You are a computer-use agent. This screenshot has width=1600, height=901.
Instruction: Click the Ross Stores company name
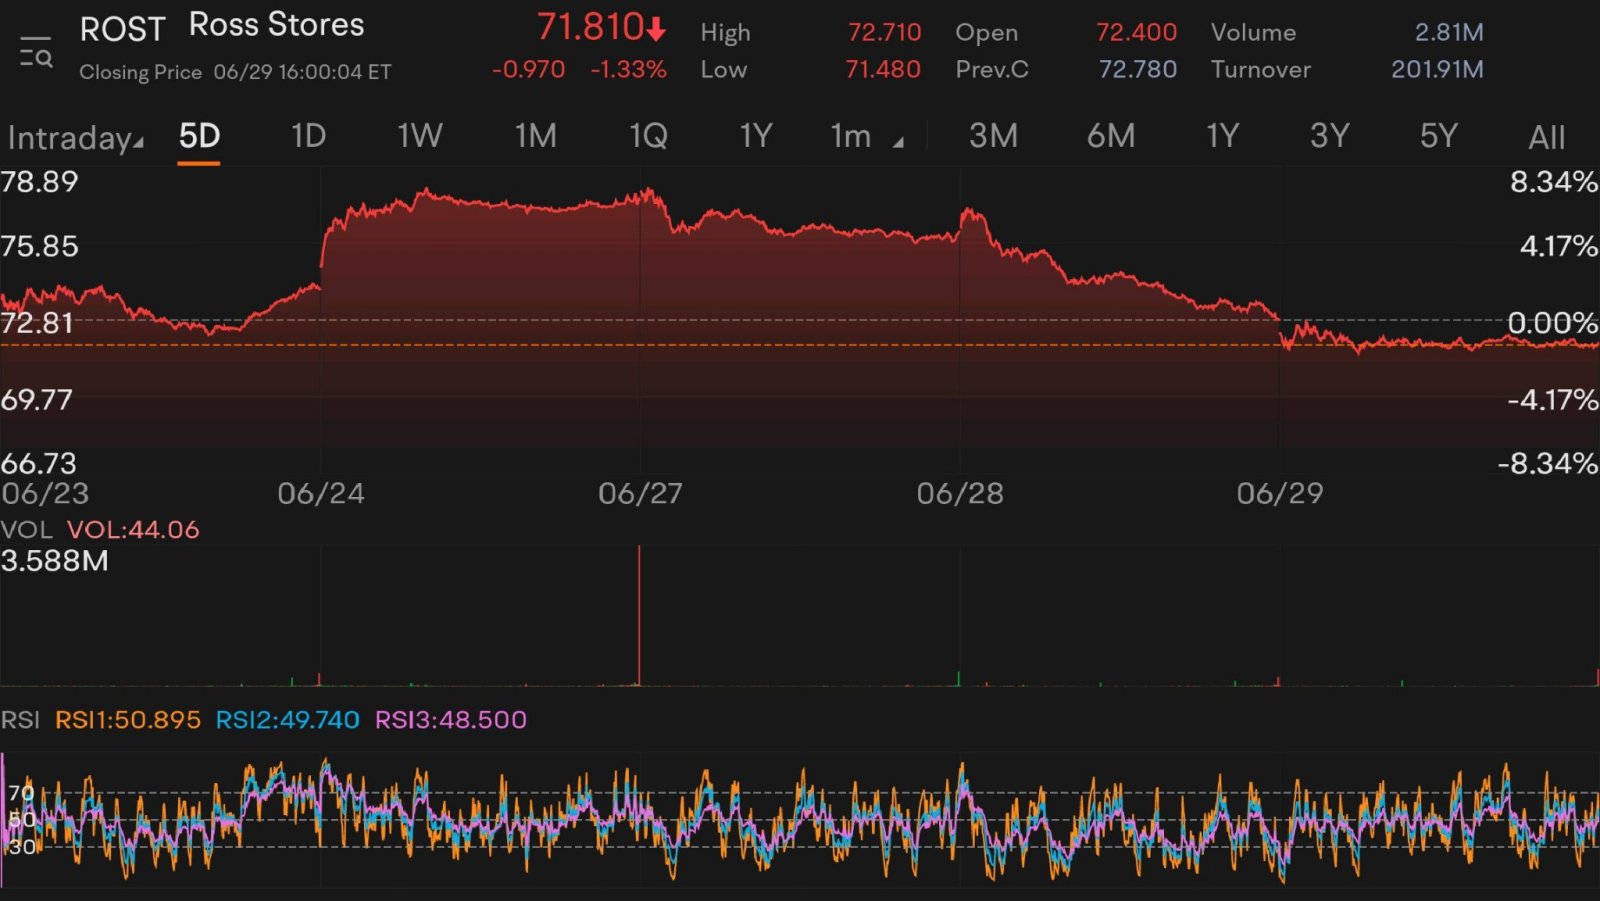tap(277, 25)
